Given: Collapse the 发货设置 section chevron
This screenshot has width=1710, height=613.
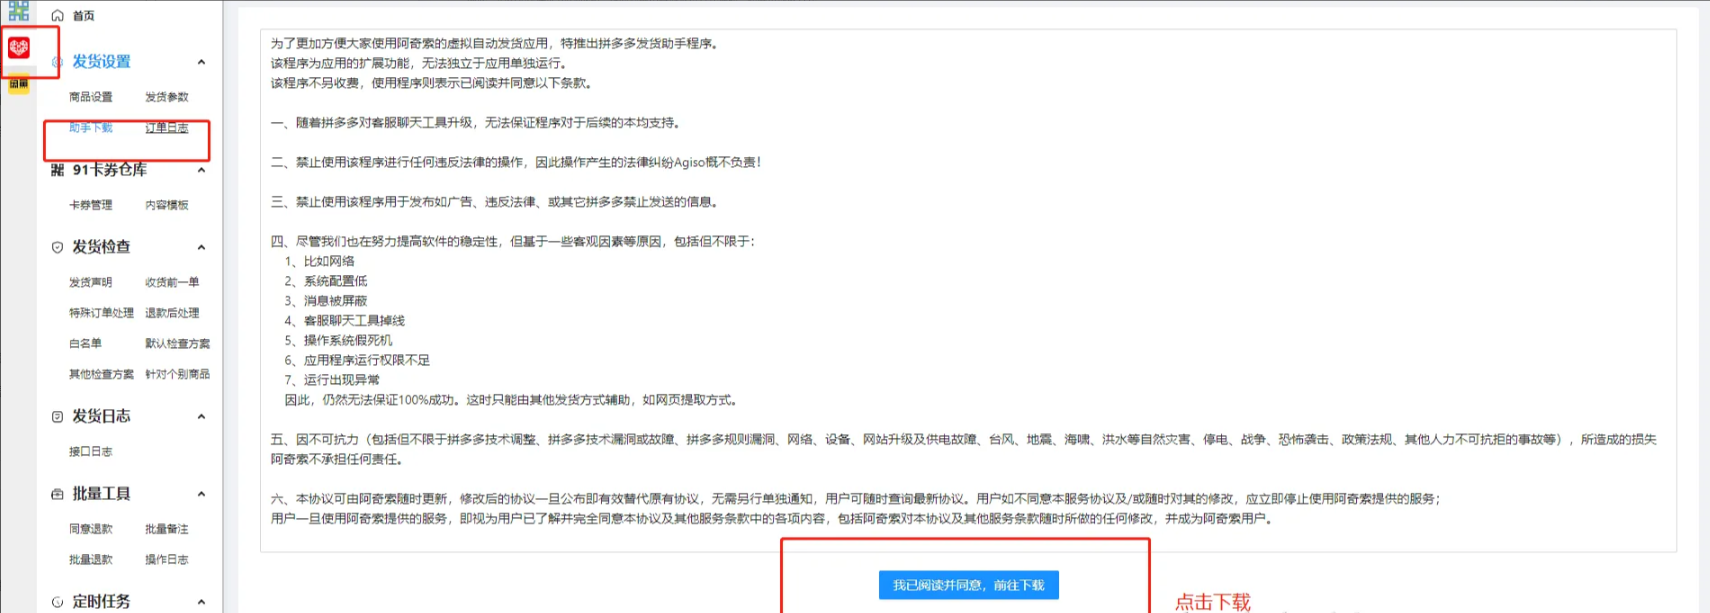Looking at the screenshot, I should (201, 62).
